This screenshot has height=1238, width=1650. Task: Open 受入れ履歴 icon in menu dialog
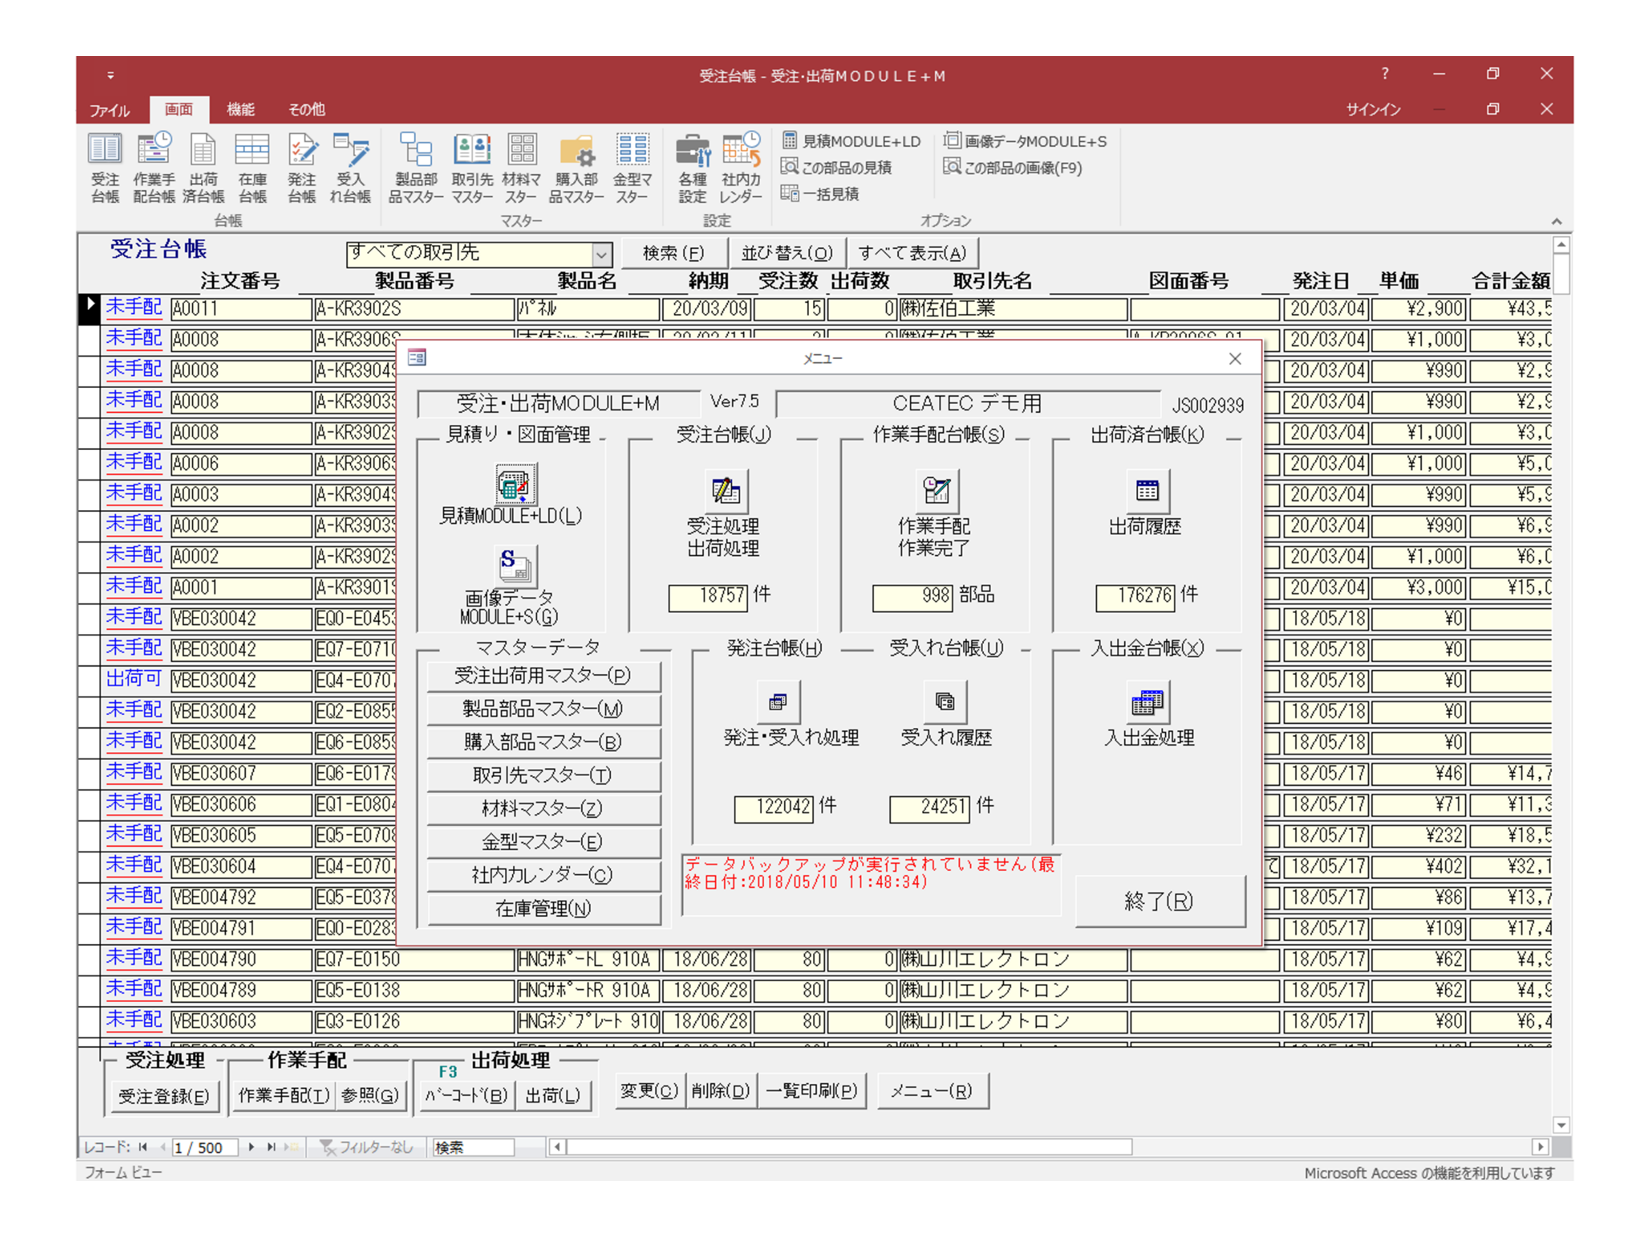[x=945, y=702]
